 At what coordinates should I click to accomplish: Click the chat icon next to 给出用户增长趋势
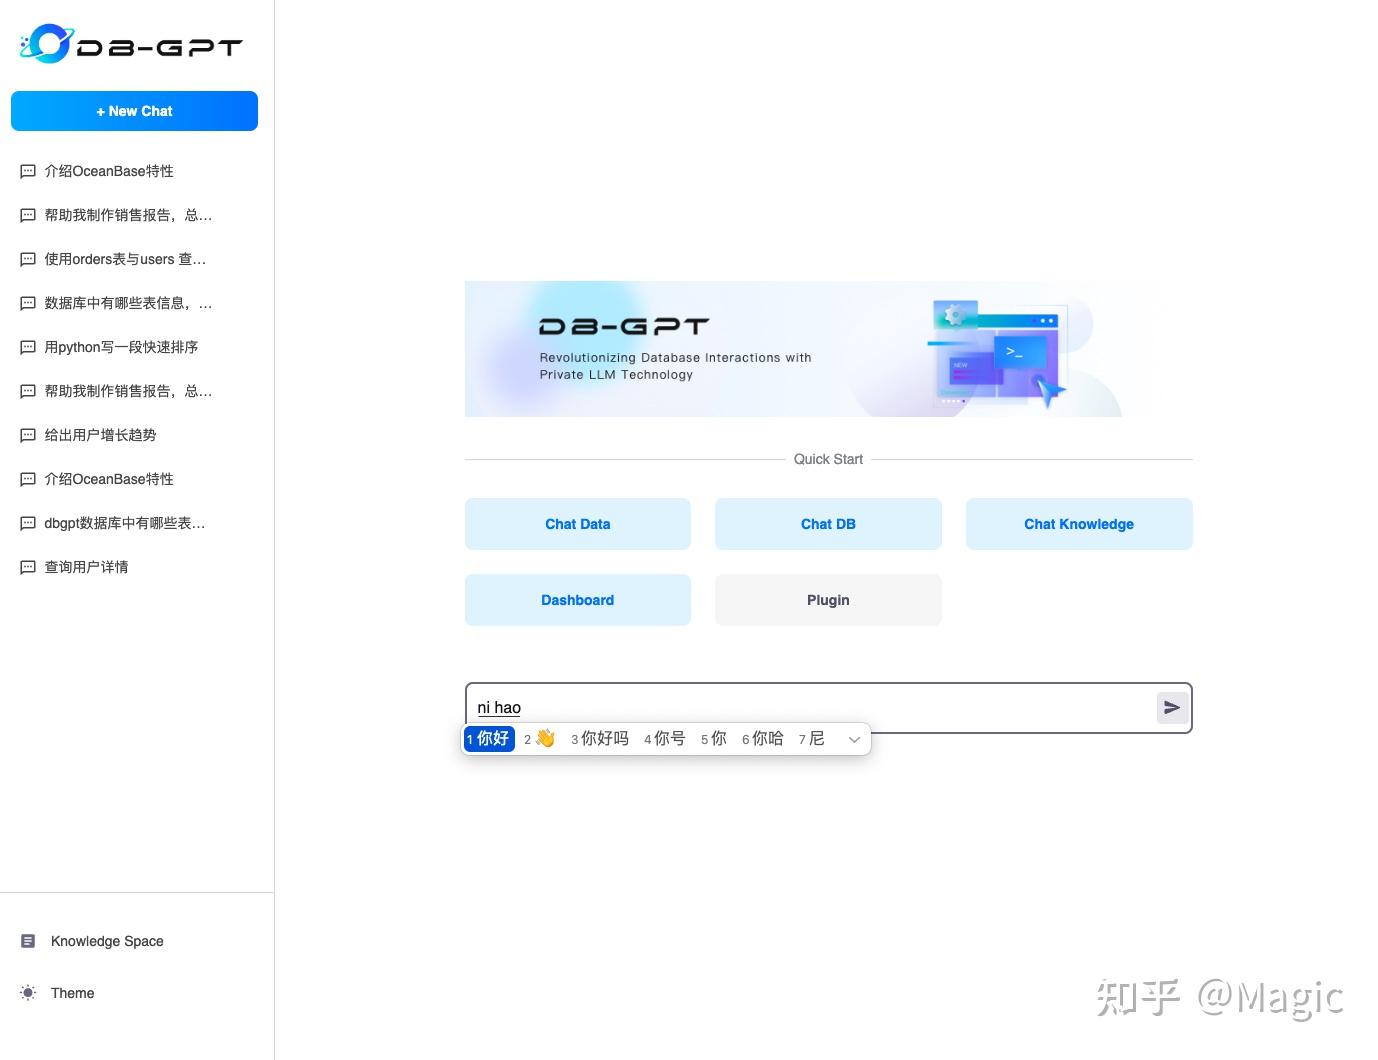(x=27, y=435)
